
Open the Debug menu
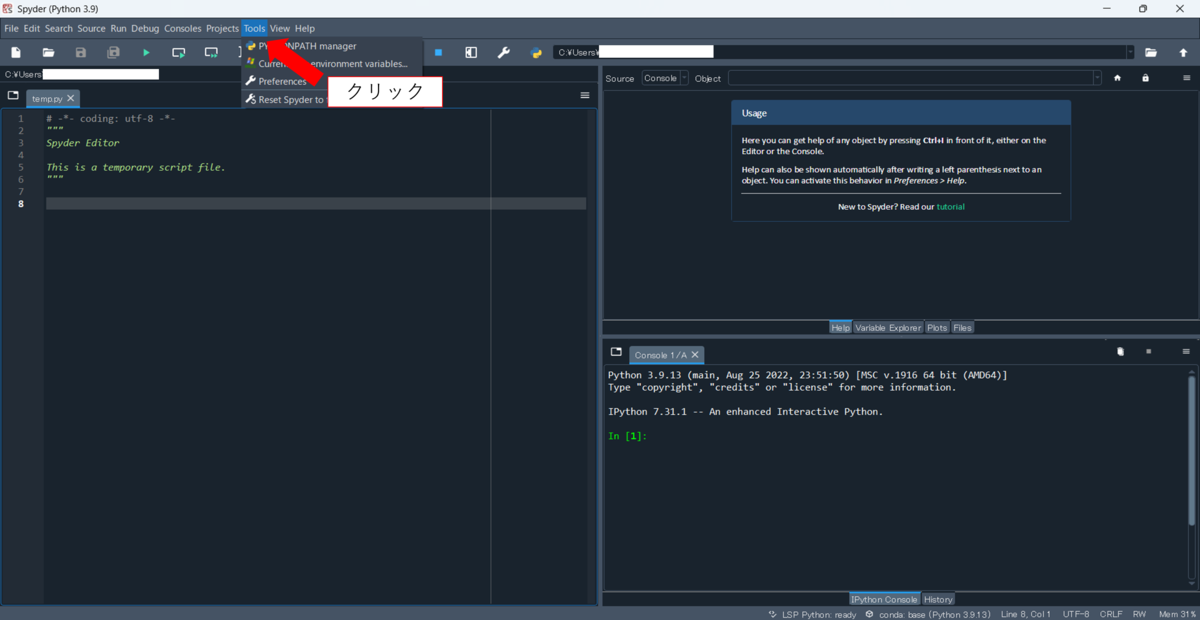(145, 29)
